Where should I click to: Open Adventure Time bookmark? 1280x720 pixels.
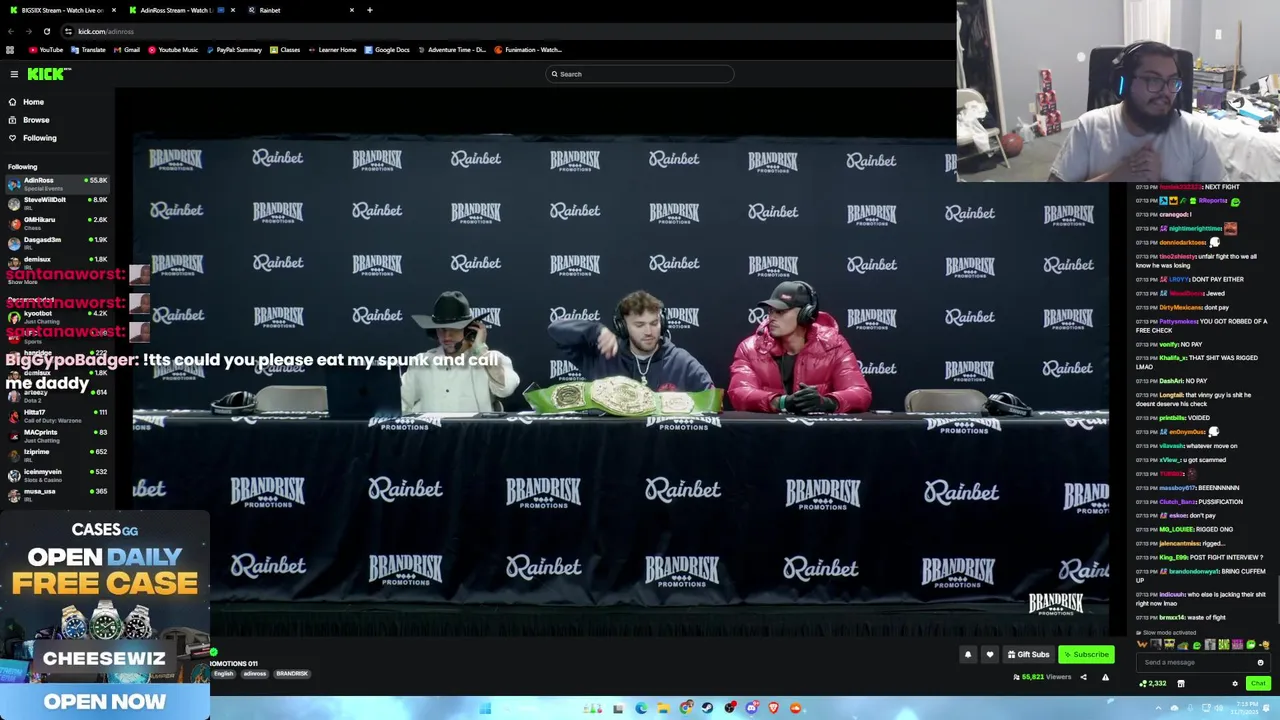coord(451,50)
